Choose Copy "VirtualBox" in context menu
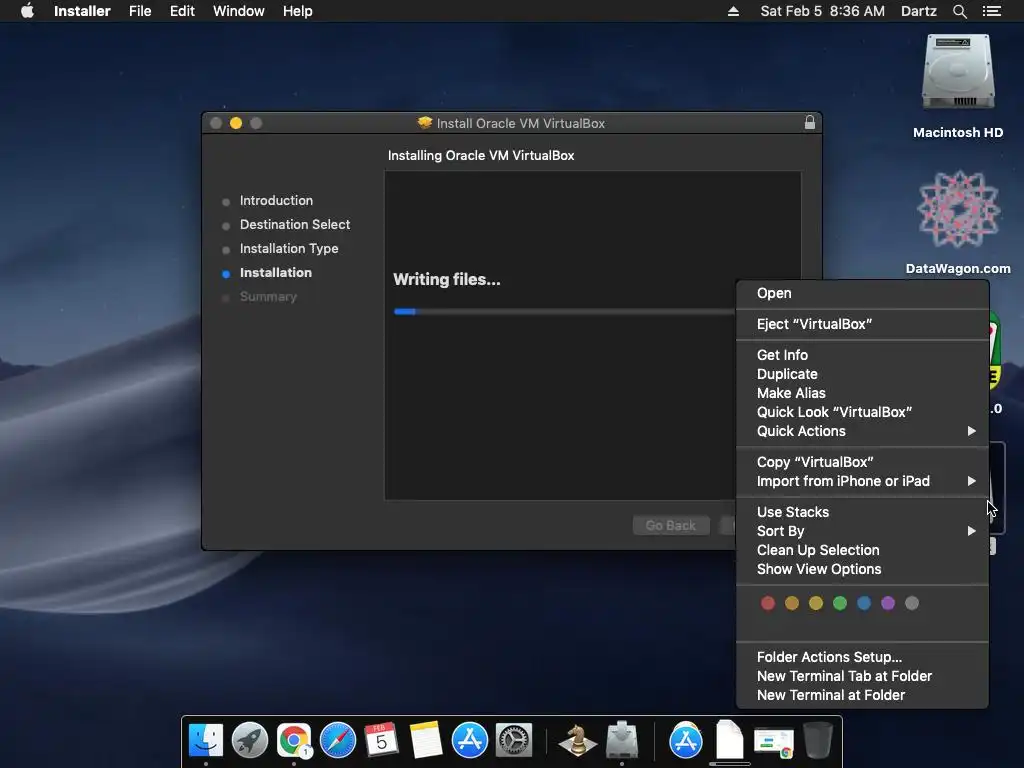 point(862,462)
